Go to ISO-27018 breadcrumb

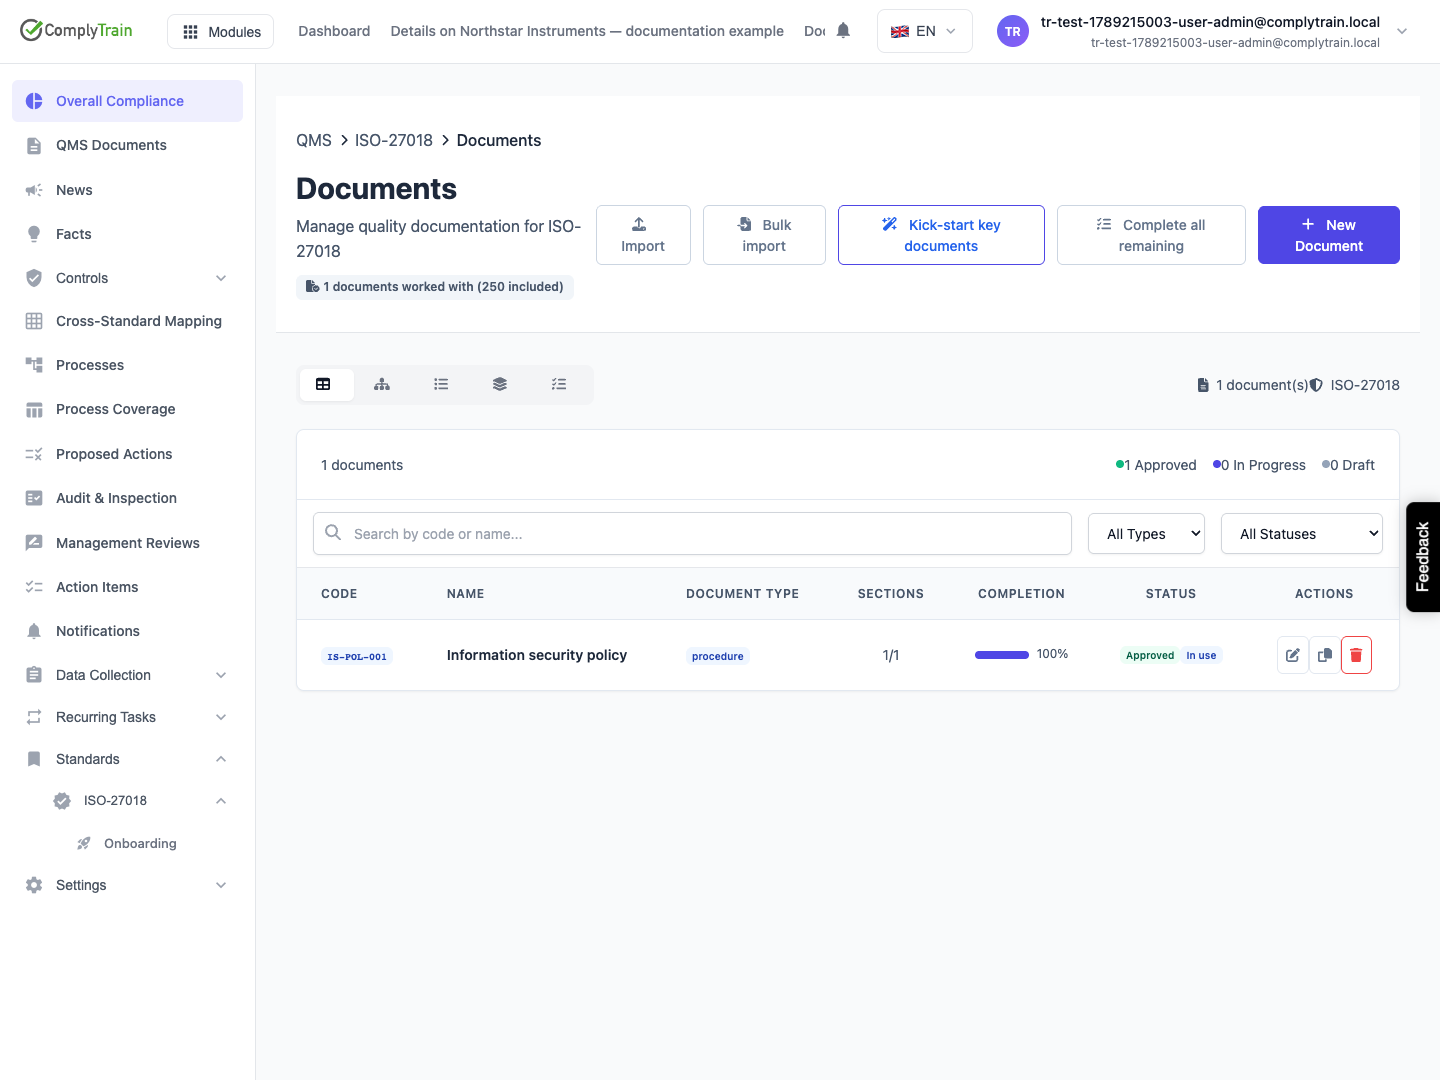394,141
